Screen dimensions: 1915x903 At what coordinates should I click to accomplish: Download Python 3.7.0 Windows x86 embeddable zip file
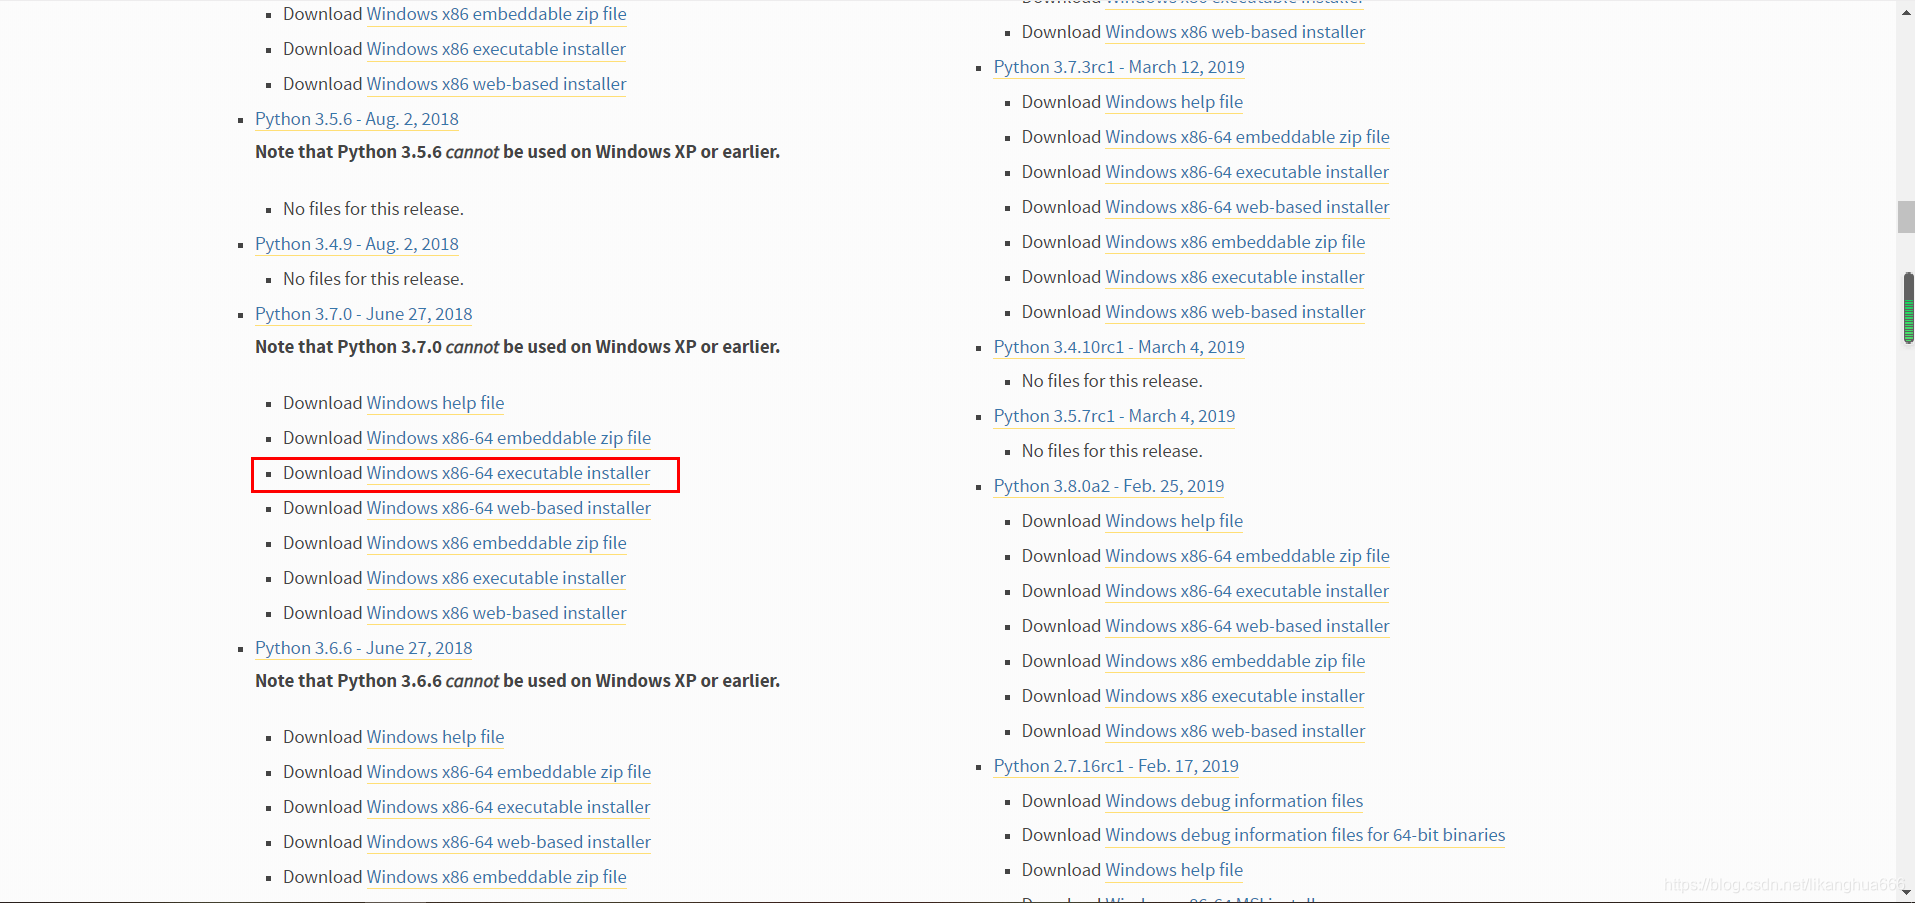pyautogui.click(x=496, y=543)
